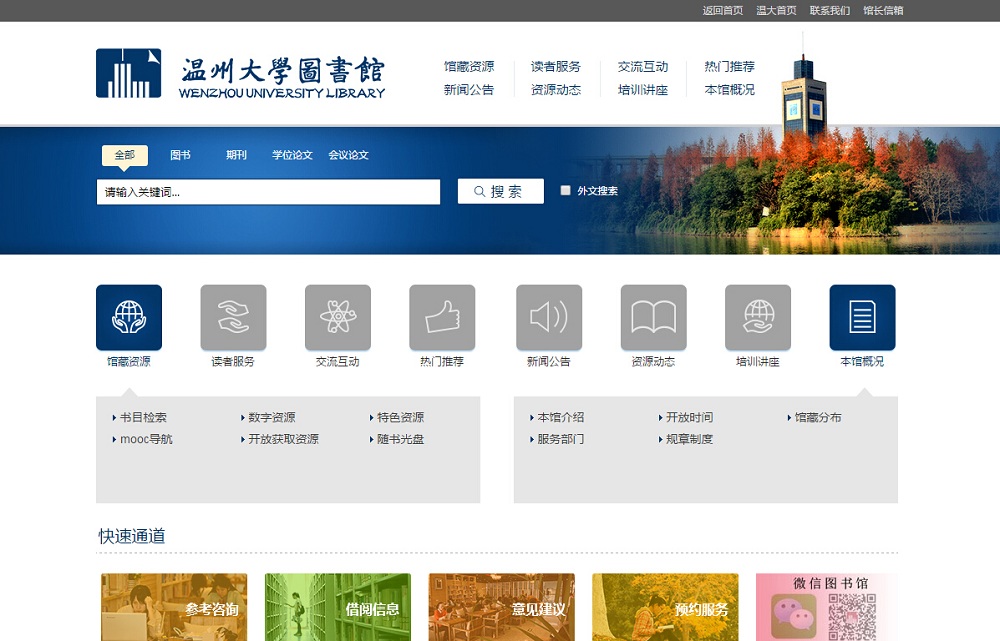This screenshot has width=1000, height=641.
Task: Click the 搜索 search button
Action: (x=501, y=191)
